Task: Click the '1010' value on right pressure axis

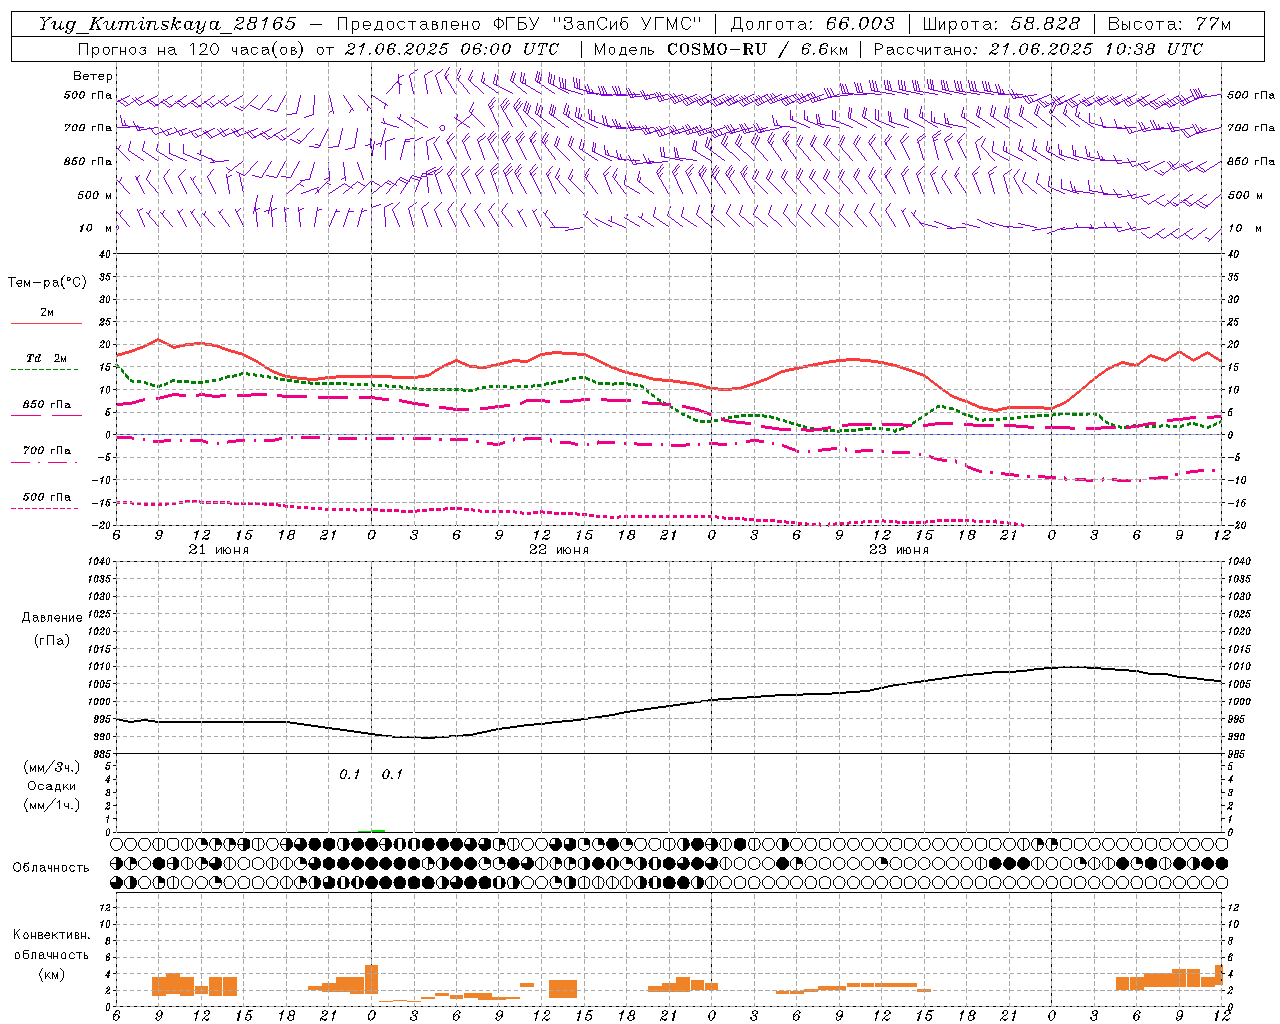Action: [1239, 667]
